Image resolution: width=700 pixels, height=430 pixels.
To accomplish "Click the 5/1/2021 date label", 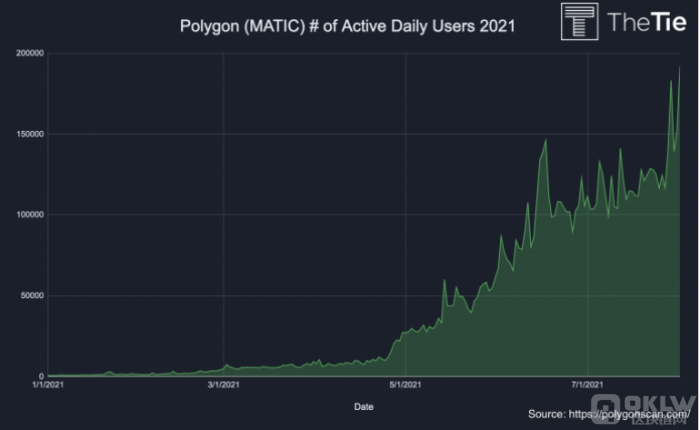I will pos(405,385).
